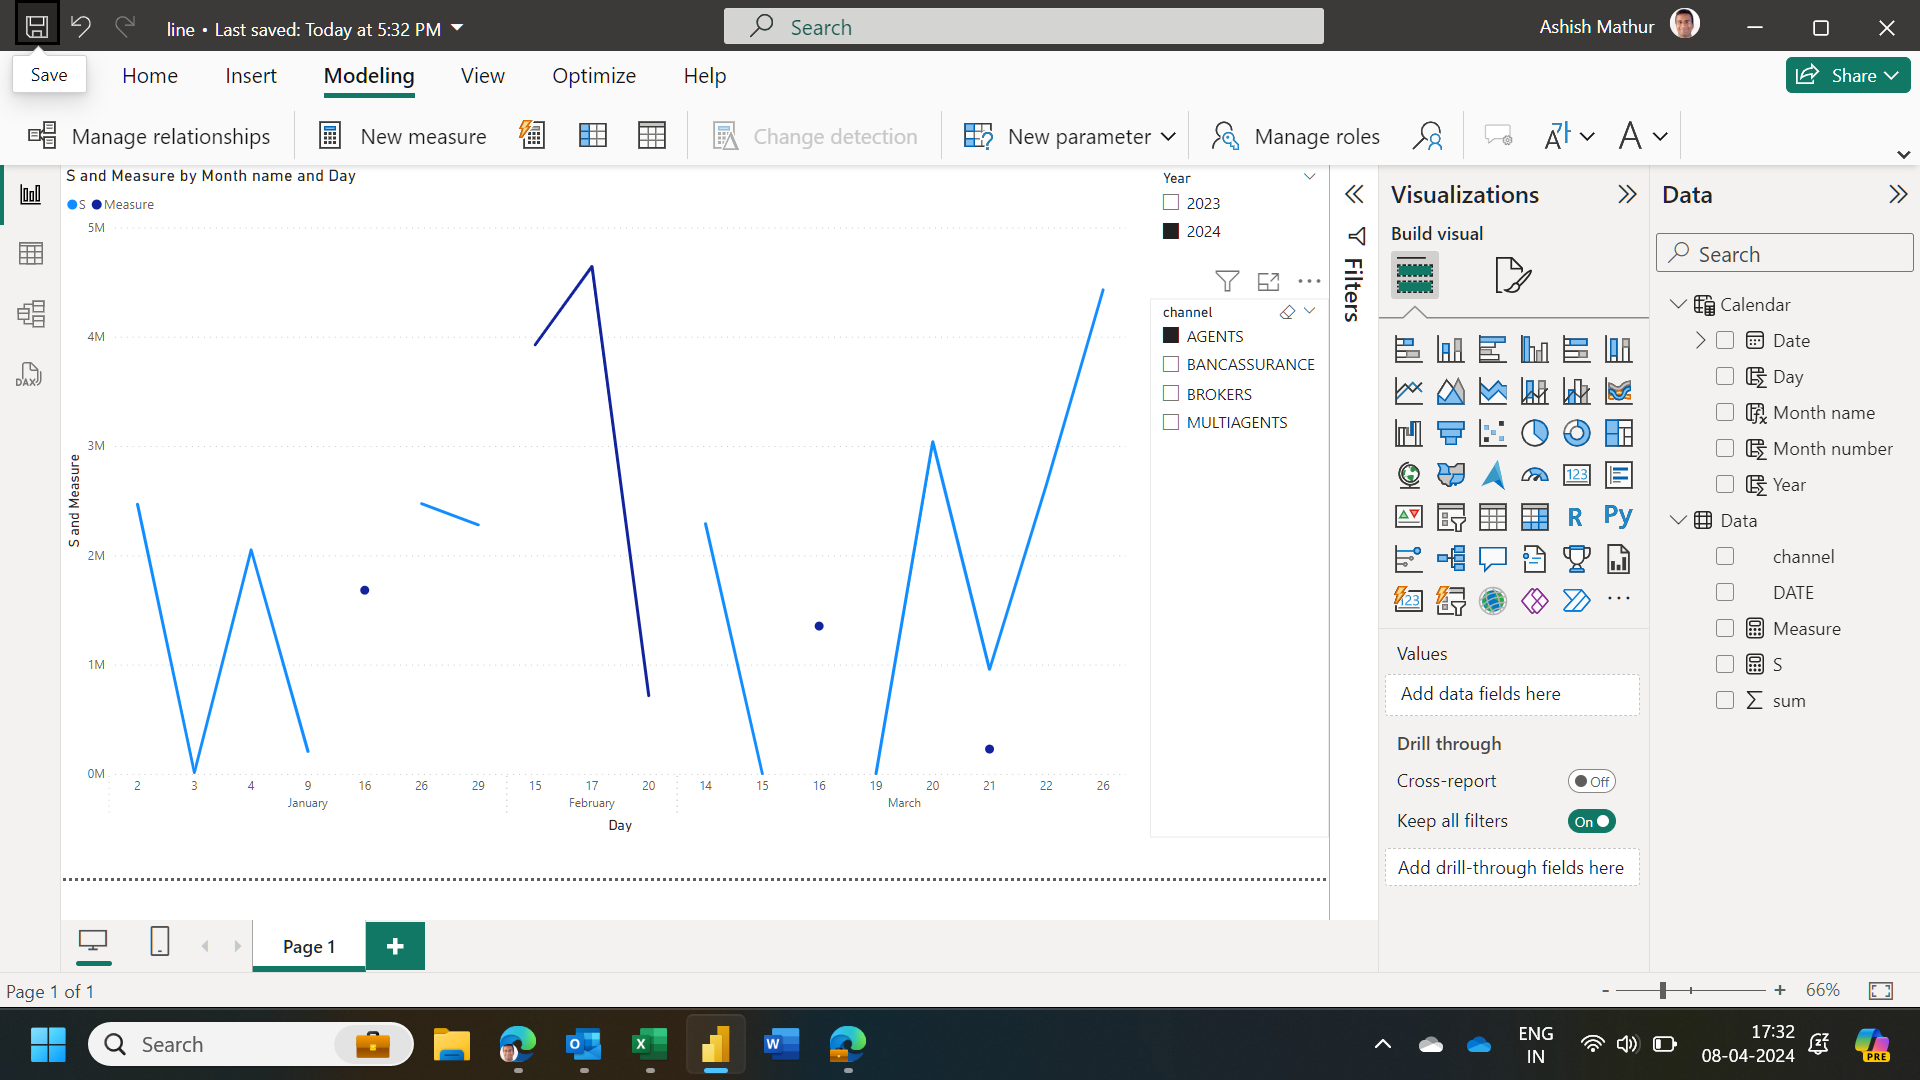The image size is (1920, 1080).
Task: Open the Optimize ribbon tab
Action: pos(594,76)
